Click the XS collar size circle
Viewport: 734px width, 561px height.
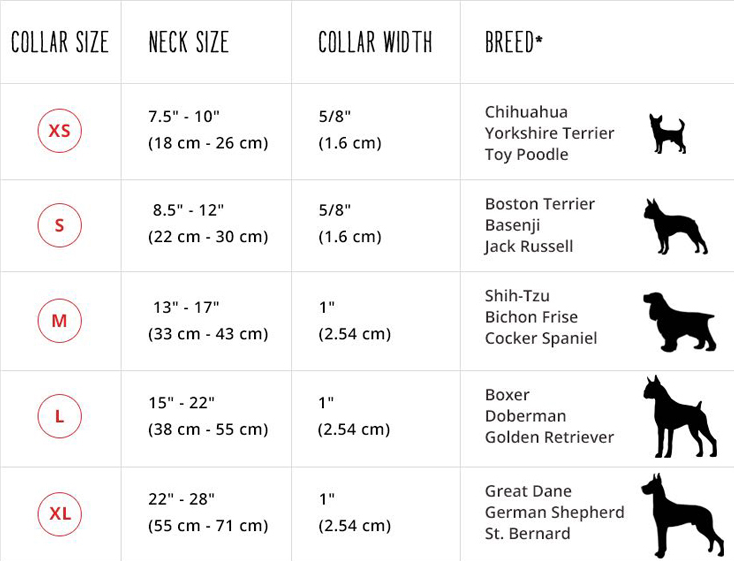(59, 131)
